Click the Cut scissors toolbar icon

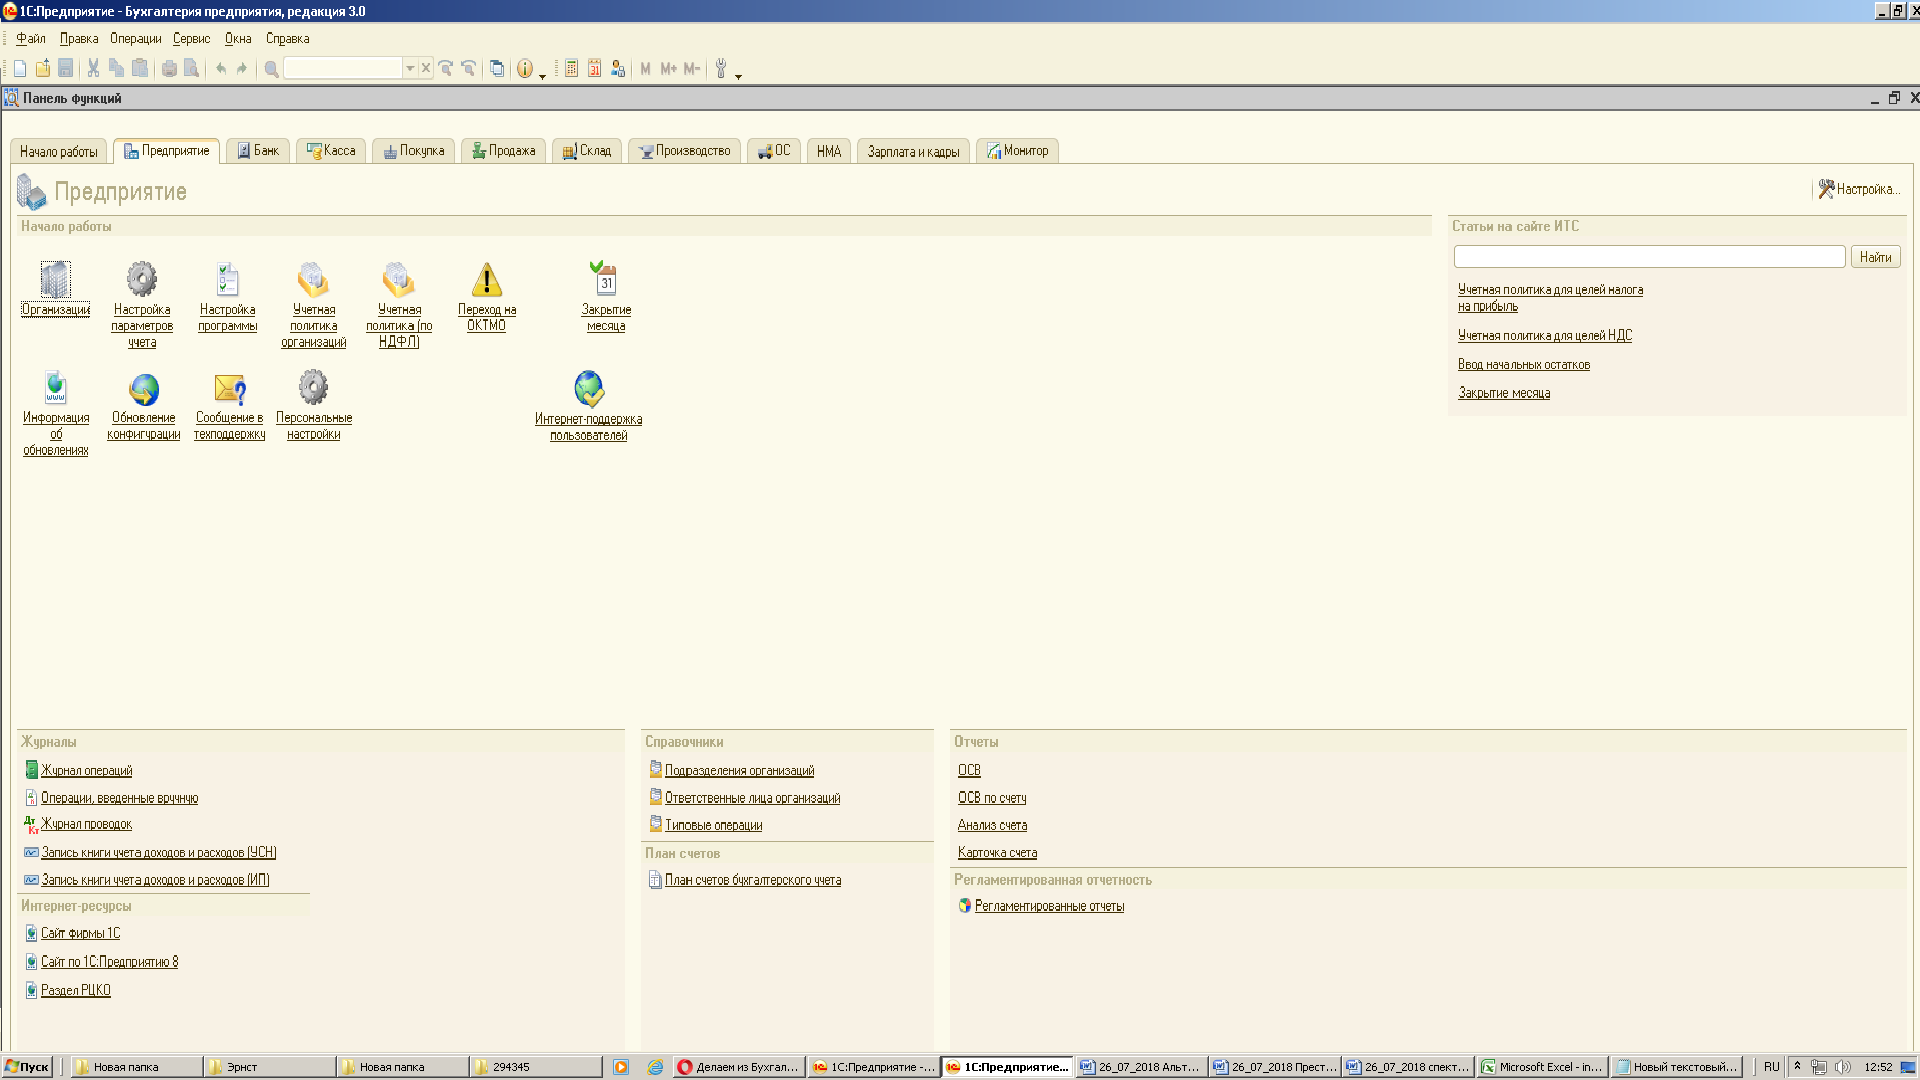(x=93, y=68)
